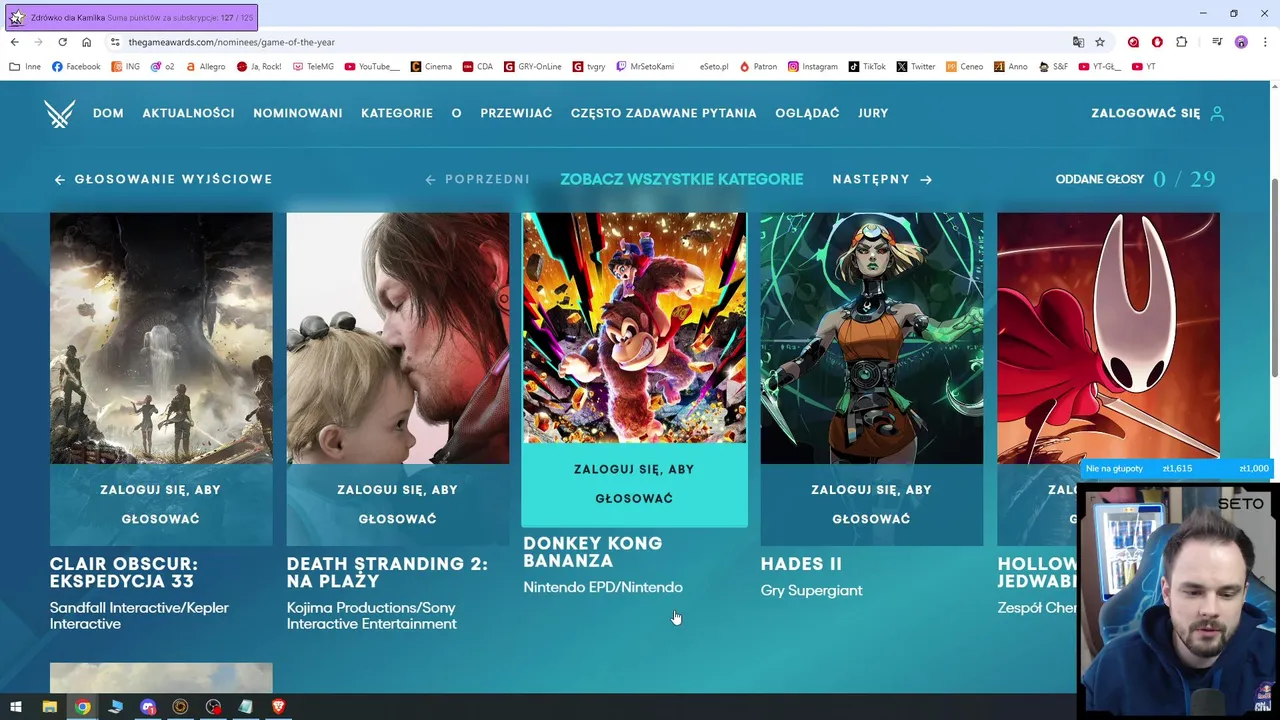Click Gry Supergiant developer text
1280x720 pixels.
tap(811, 591)
